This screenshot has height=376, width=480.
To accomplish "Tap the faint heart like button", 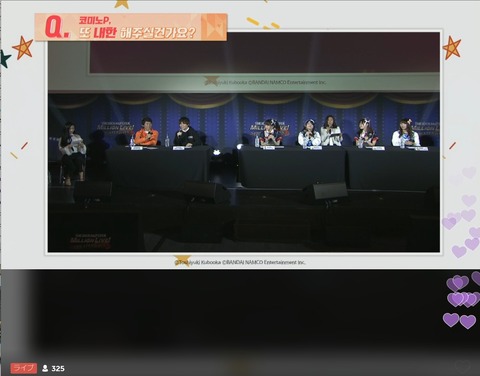I will click(x=463, y=366).
